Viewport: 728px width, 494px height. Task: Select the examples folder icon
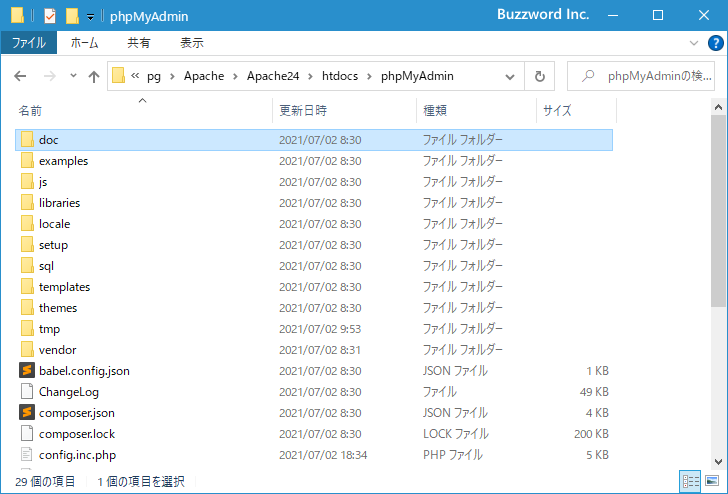click(27, 161)
